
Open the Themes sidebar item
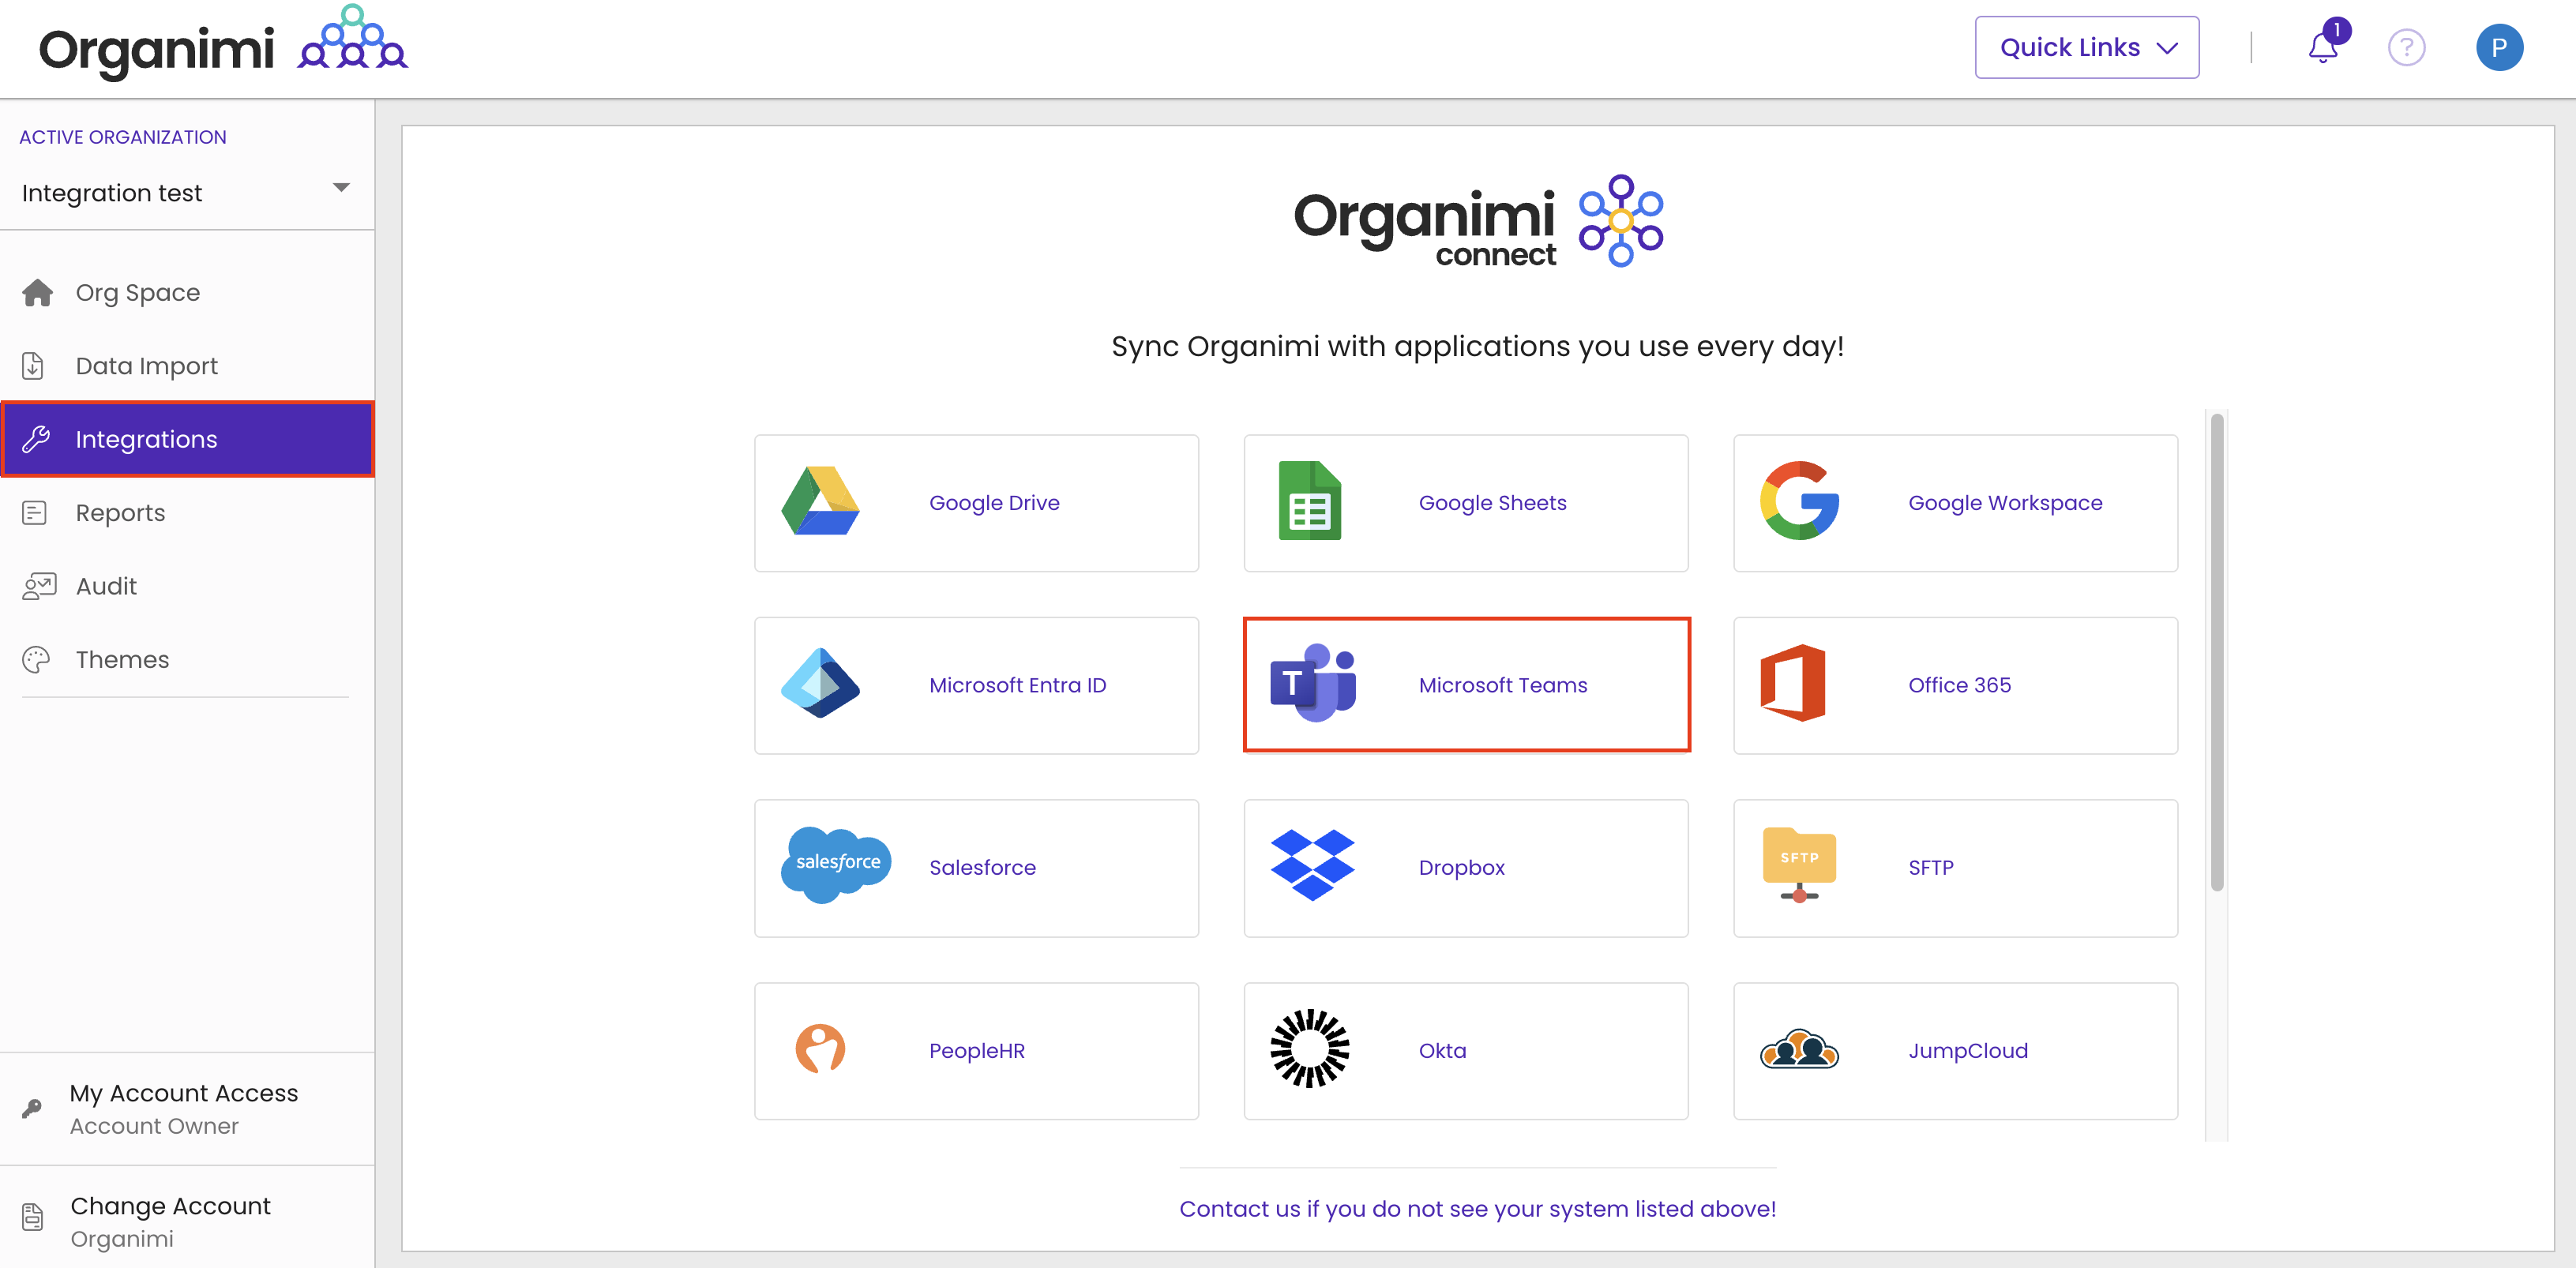[x=122, y=660]
